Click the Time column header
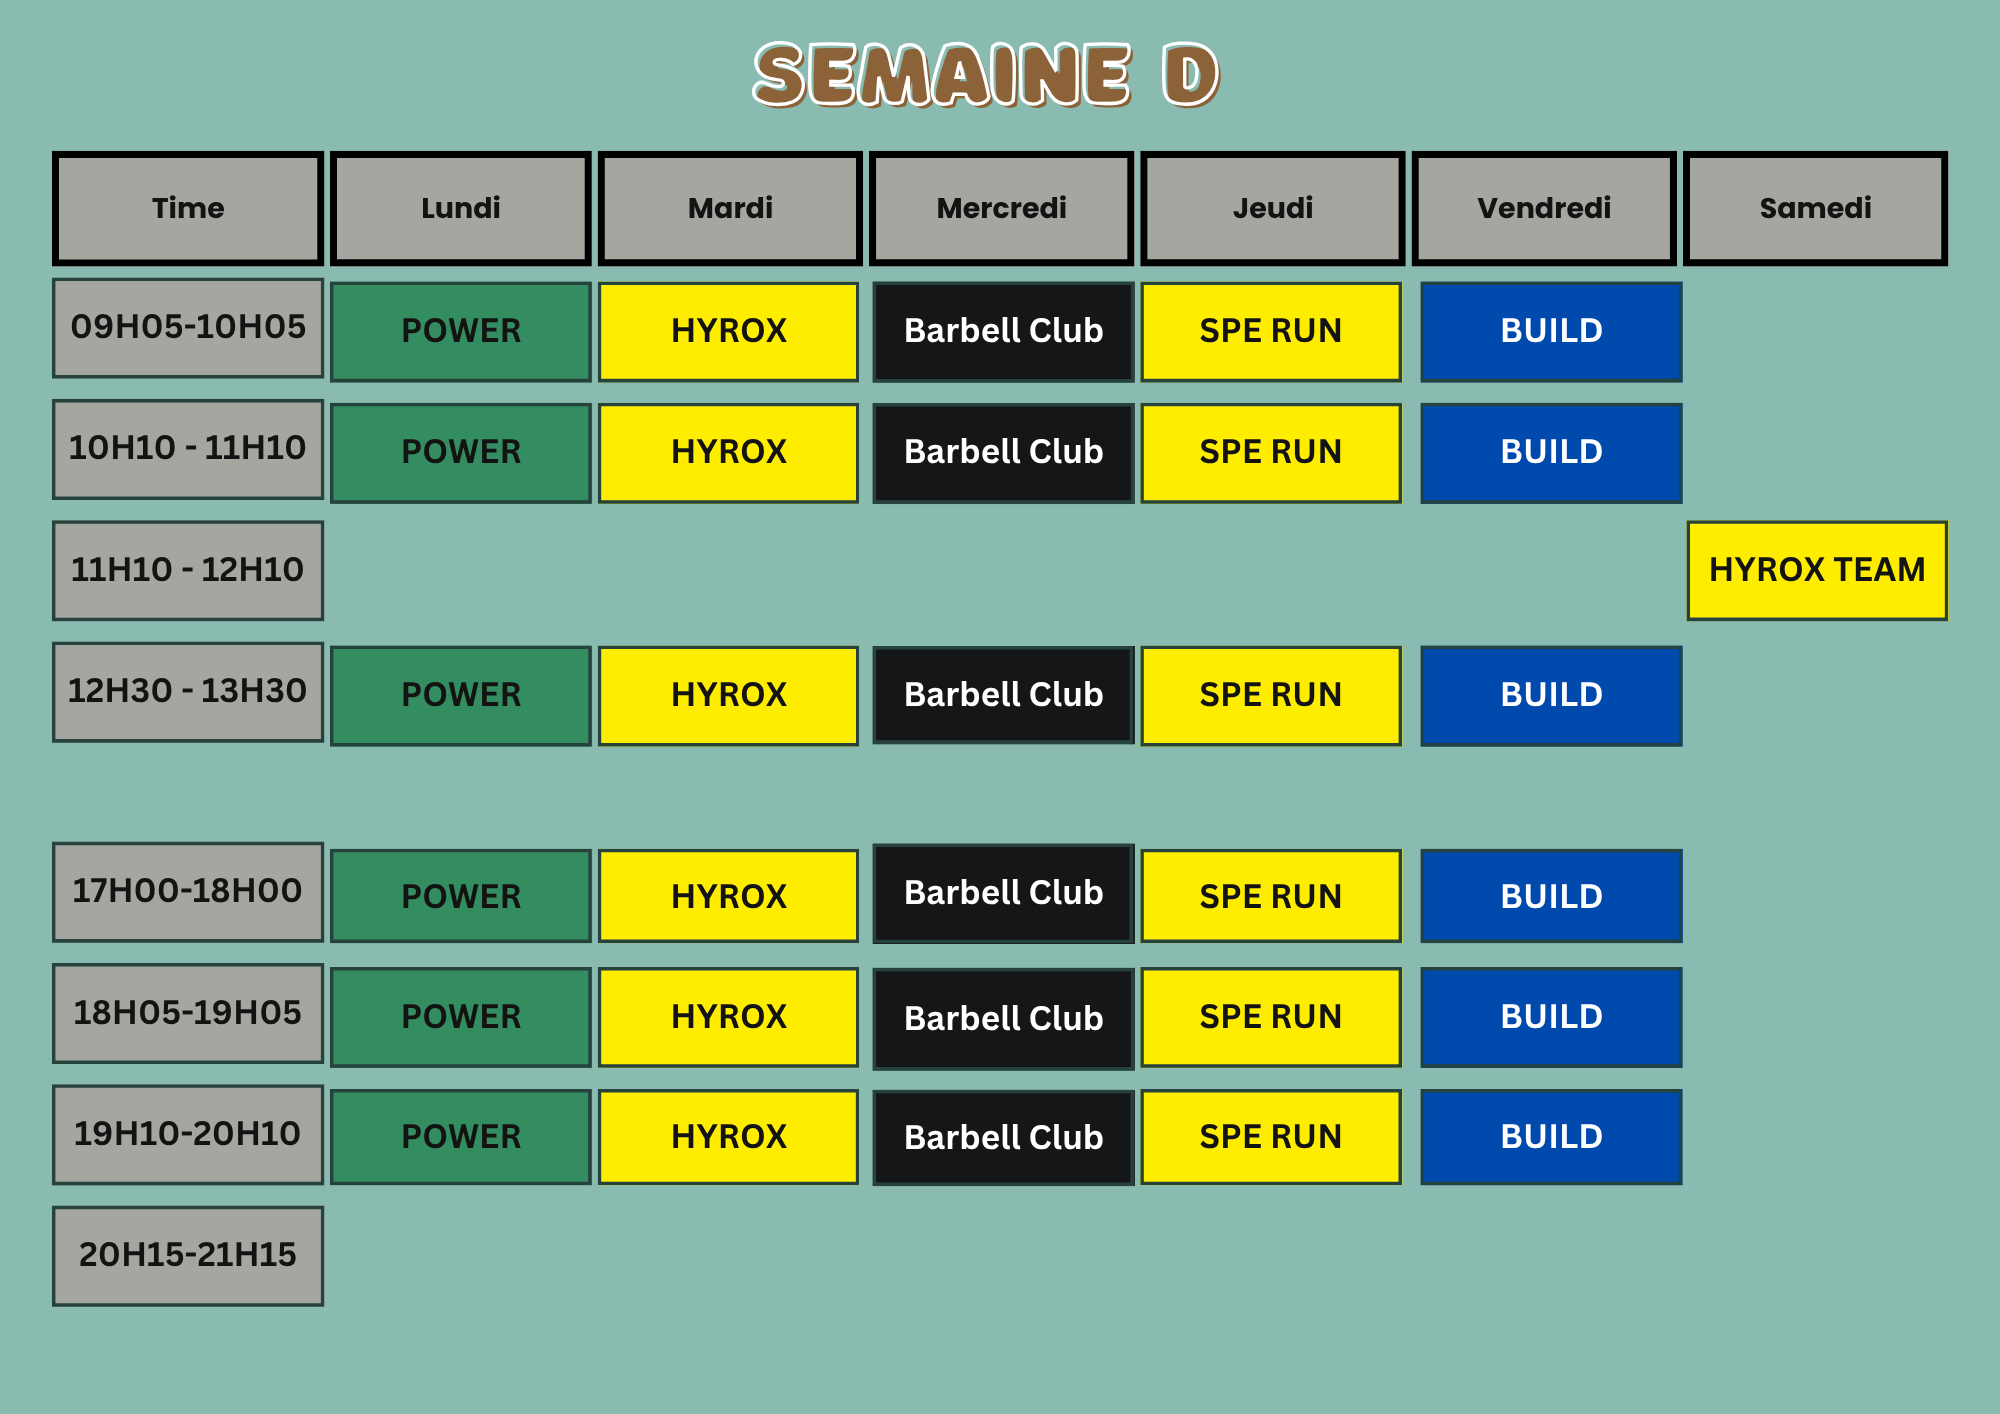The height and width of the screenshot is (1414, 2000). tap(187, 207)
